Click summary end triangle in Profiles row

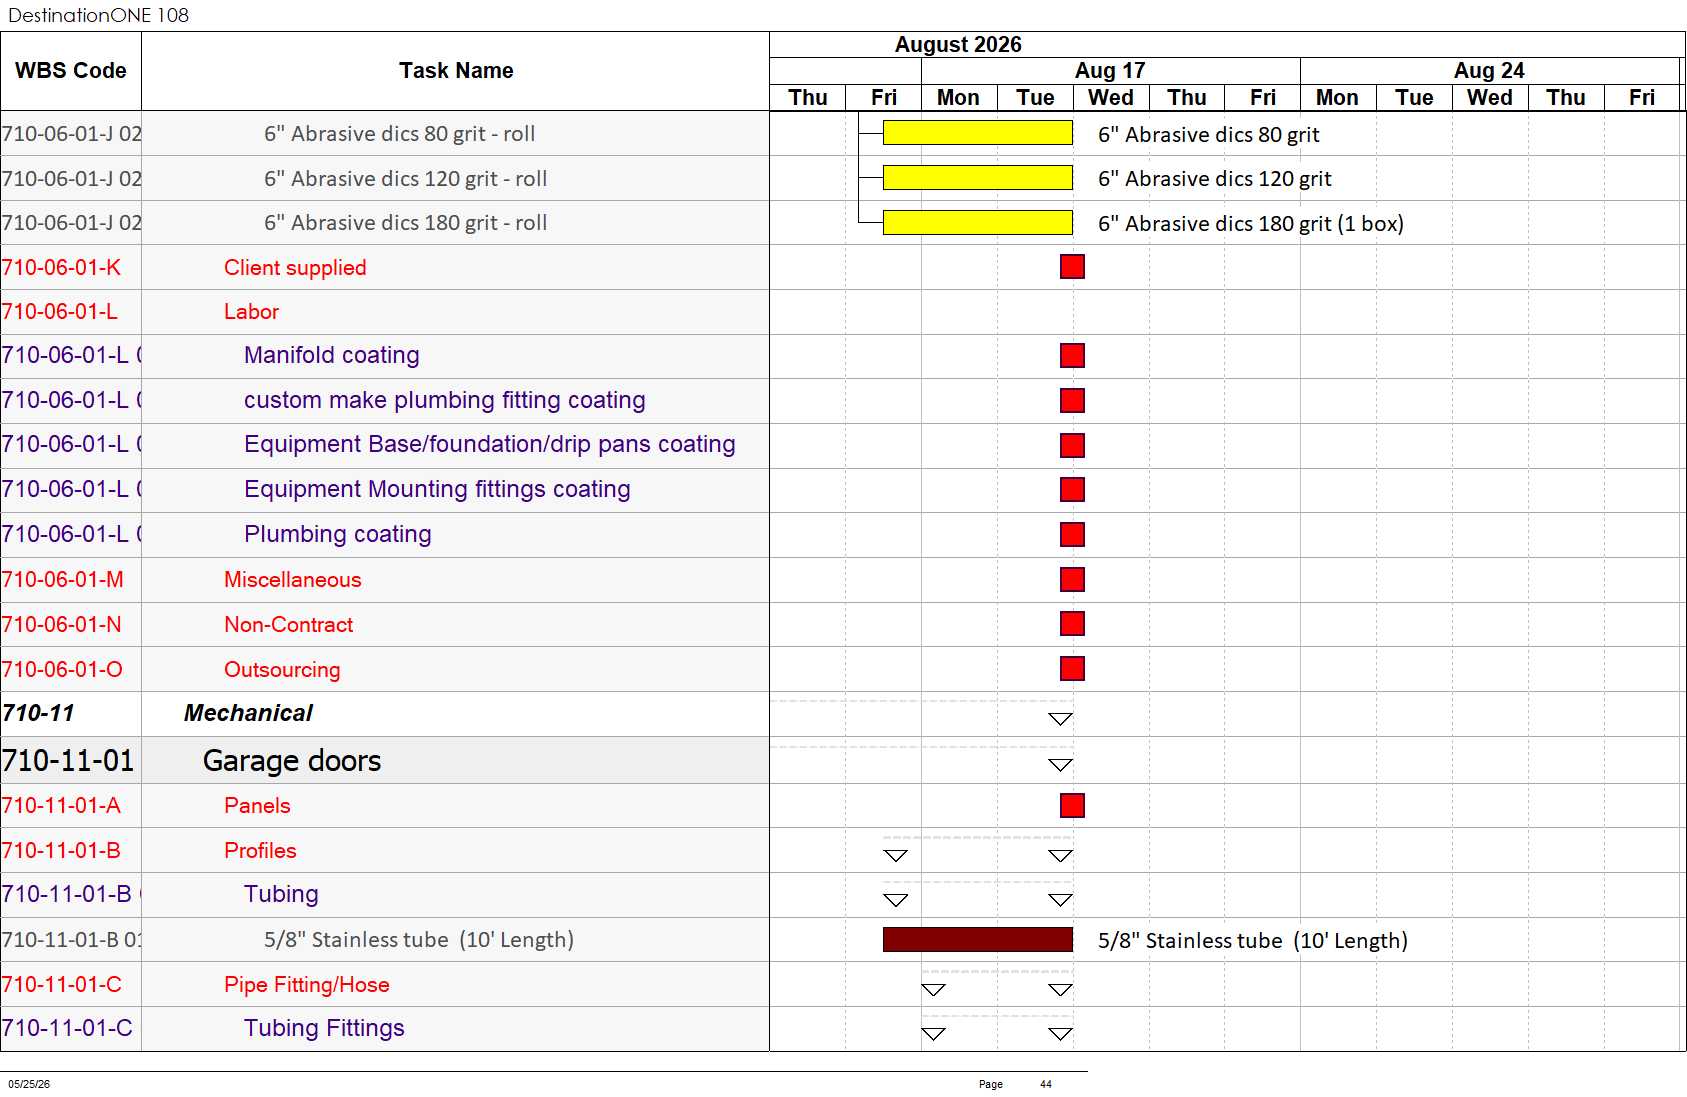click(1060, 856)
